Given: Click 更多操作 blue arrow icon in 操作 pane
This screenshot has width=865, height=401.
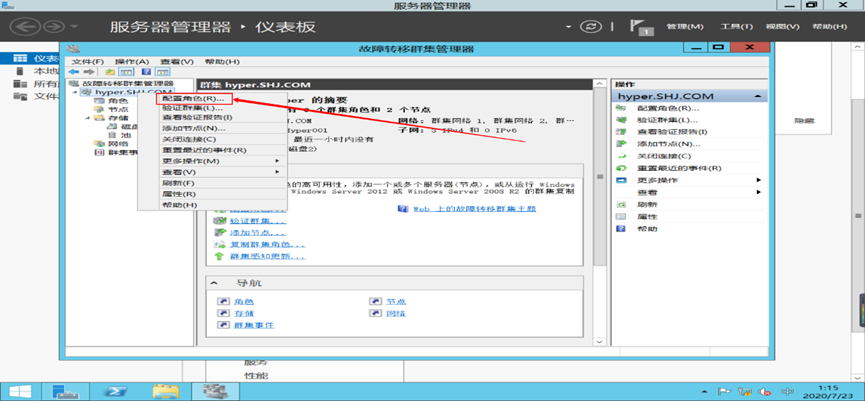Looking at the screenshot, I should pos(621,180).
